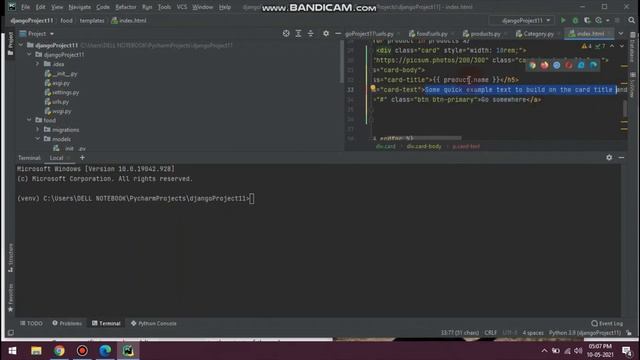
Task: Select the div.card-body editor breadcrumb
Action: pyautogui.click(x=424, y=147)
